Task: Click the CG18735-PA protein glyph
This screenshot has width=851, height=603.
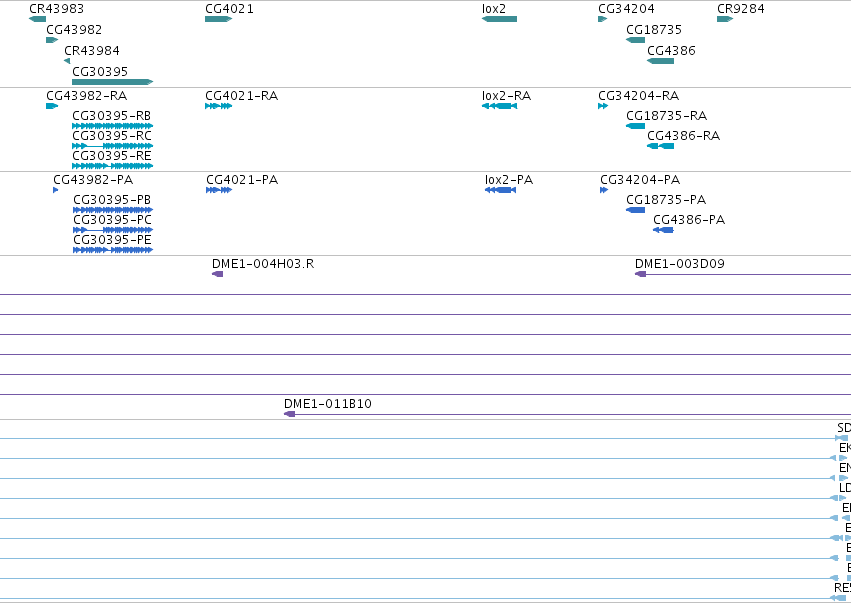Action: 636,210
